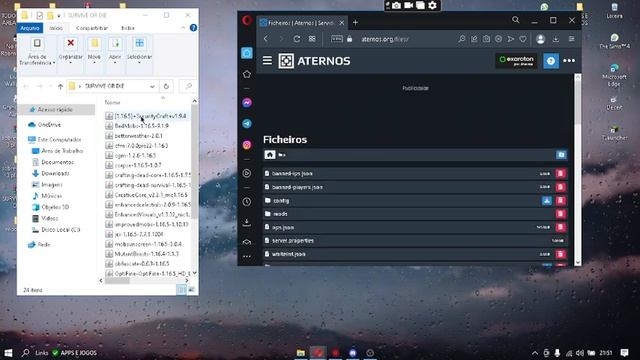Open Opera speed dial start page grid

[x=312, y=39]
